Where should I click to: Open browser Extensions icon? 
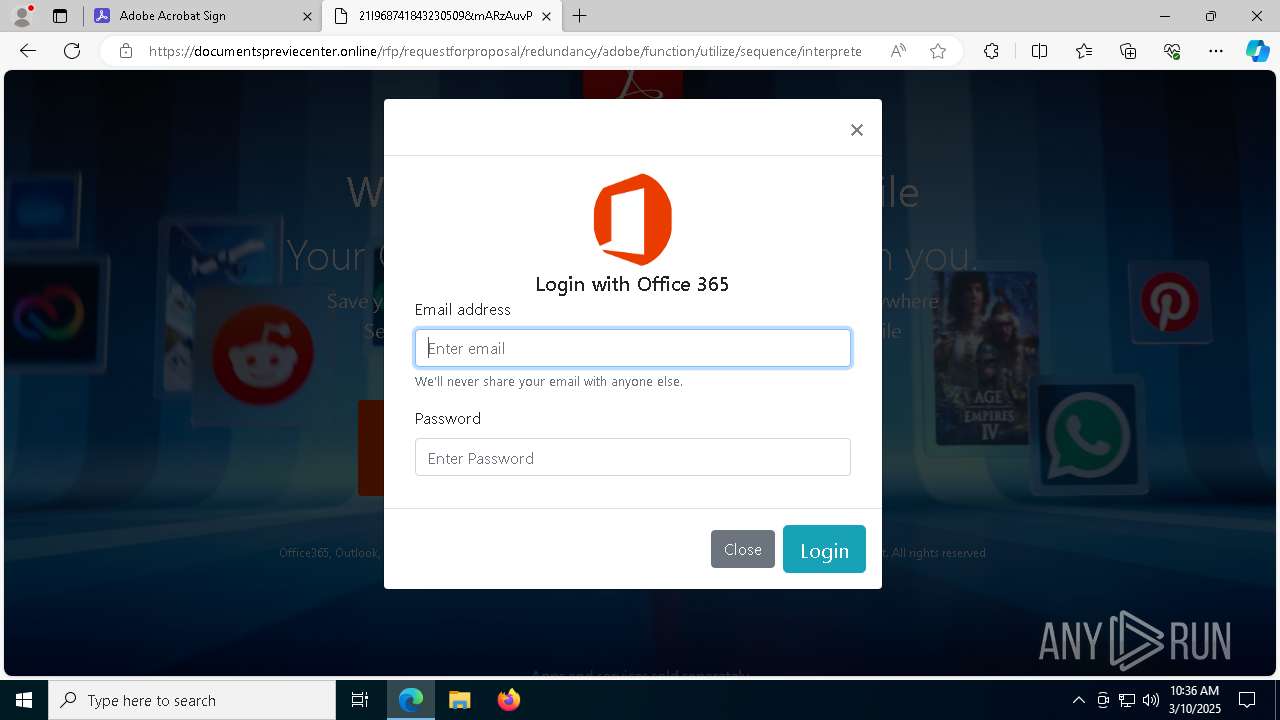click(991, 51)
